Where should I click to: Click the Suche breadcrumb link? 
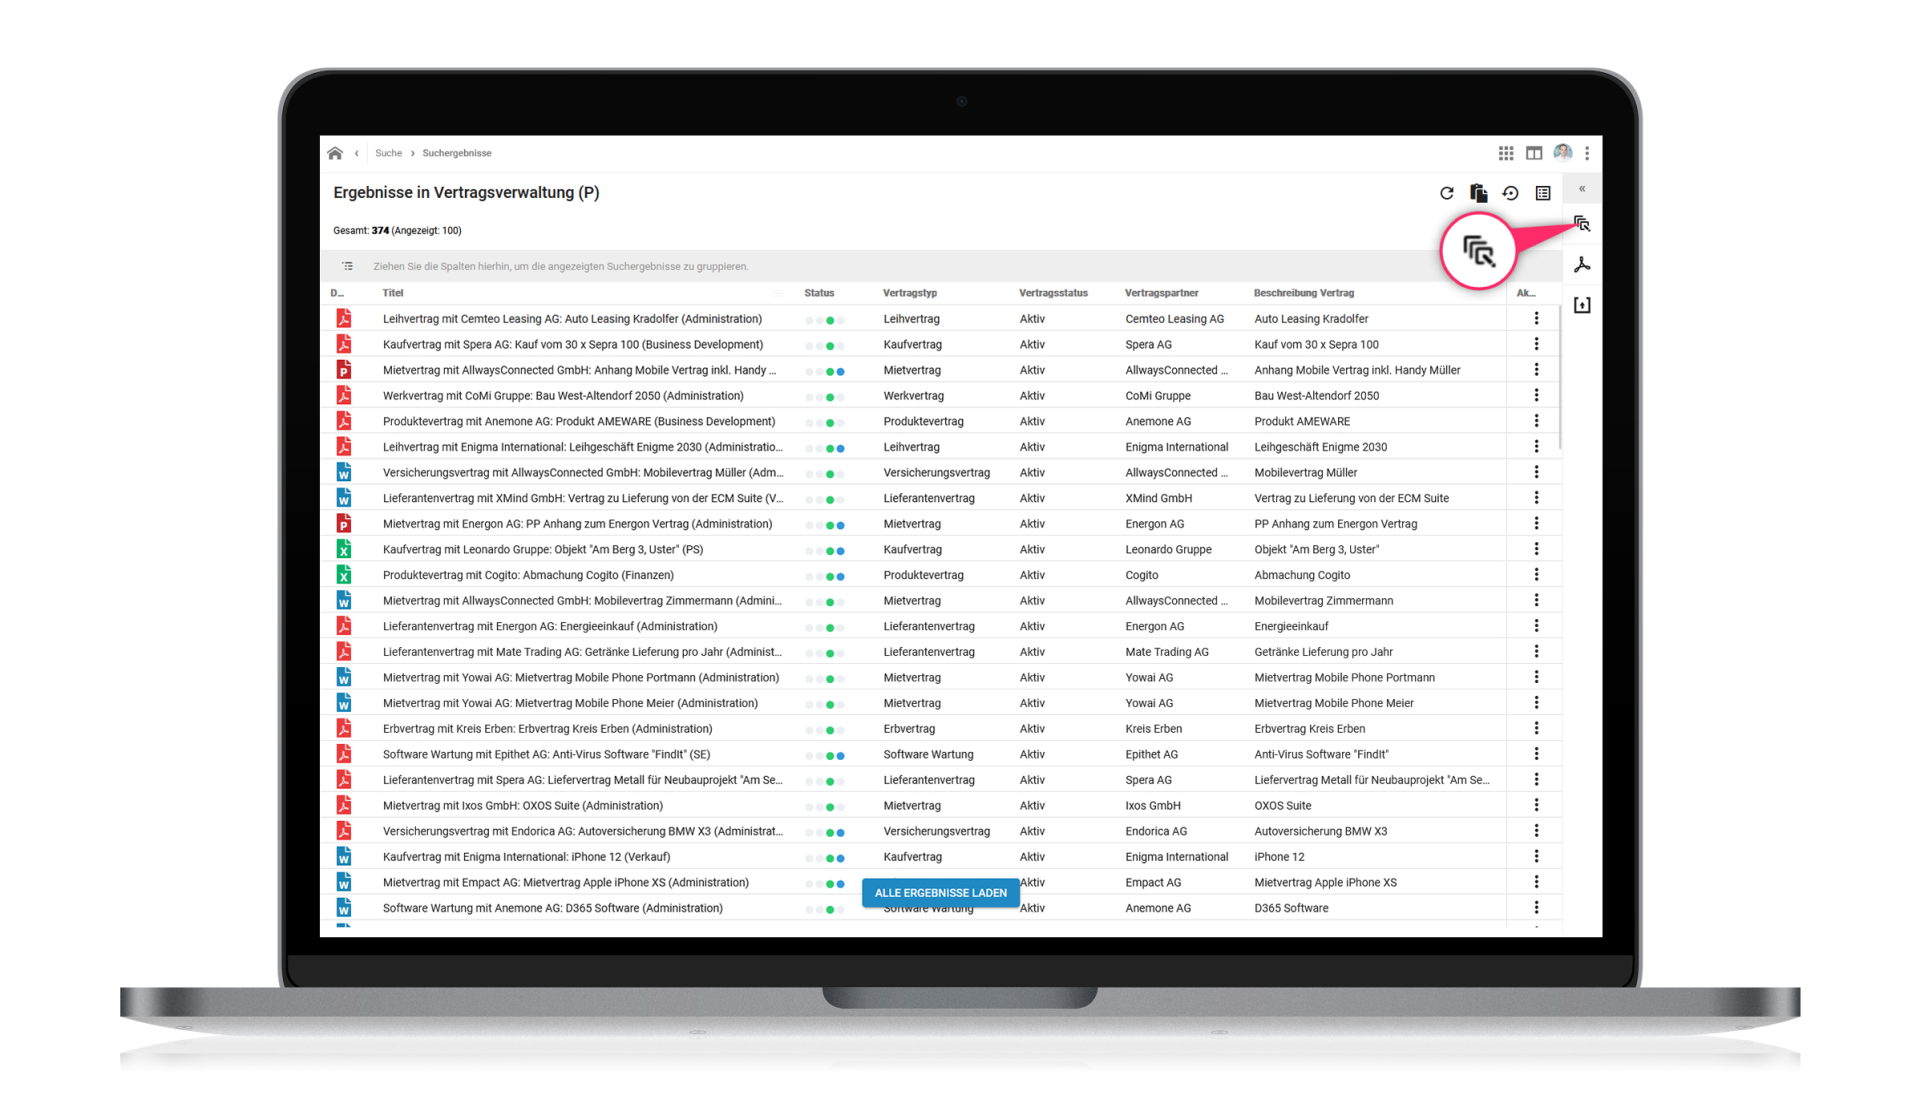(x=388, y=153)
